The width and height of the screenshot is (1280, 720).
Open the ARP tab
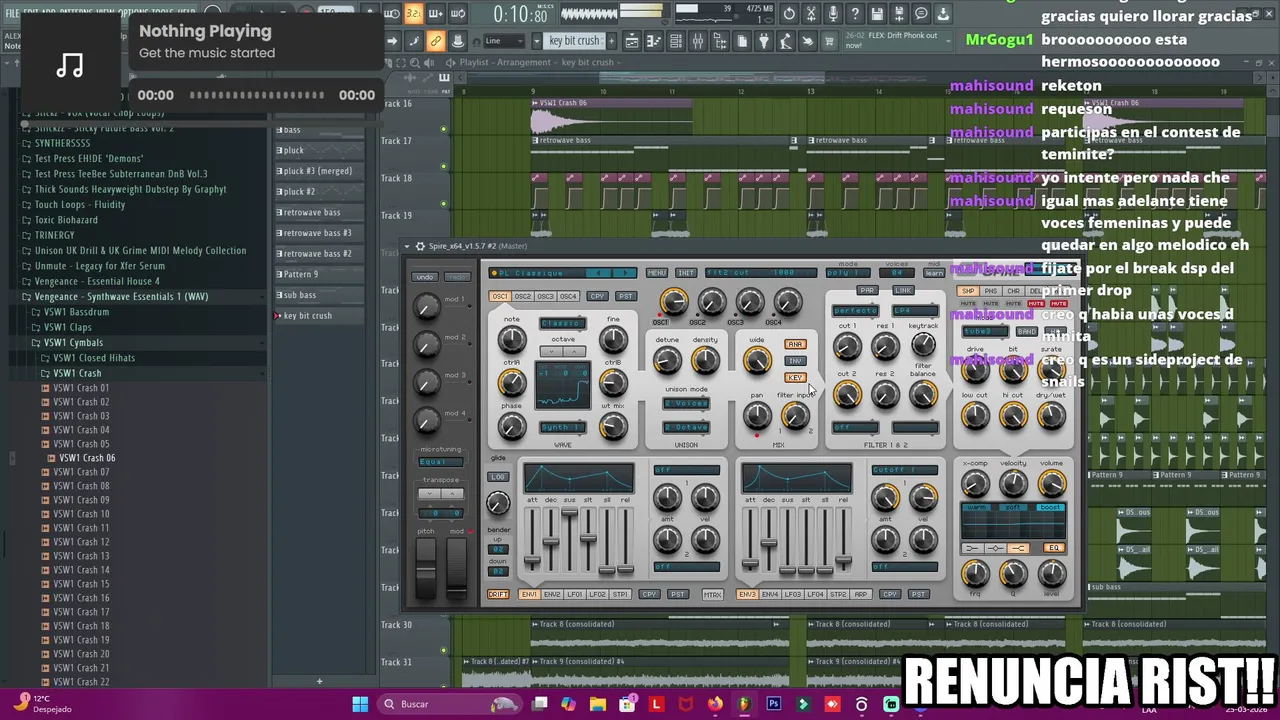pos(861,594)
